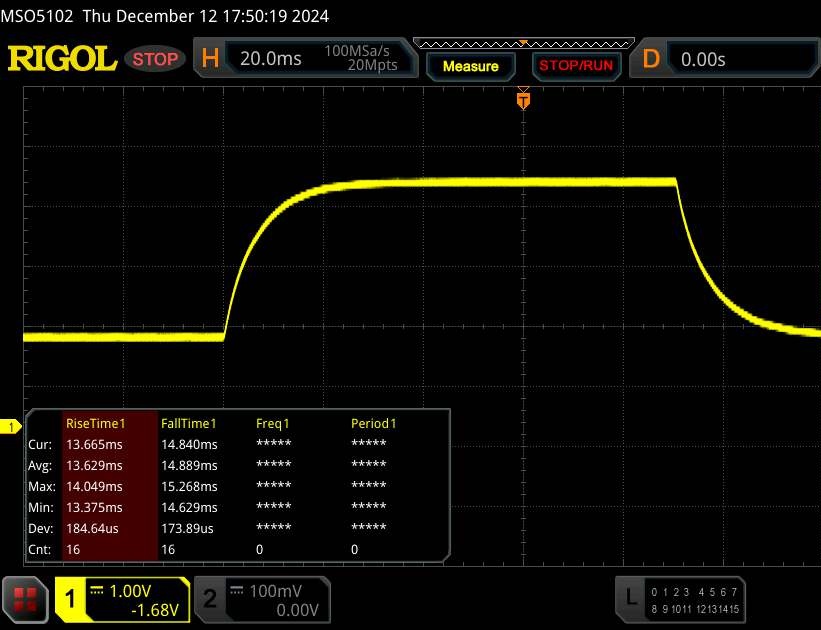This screenshot has width=821, height=630.
Task: Select the Period1 measurement column header
Action: 373,423
